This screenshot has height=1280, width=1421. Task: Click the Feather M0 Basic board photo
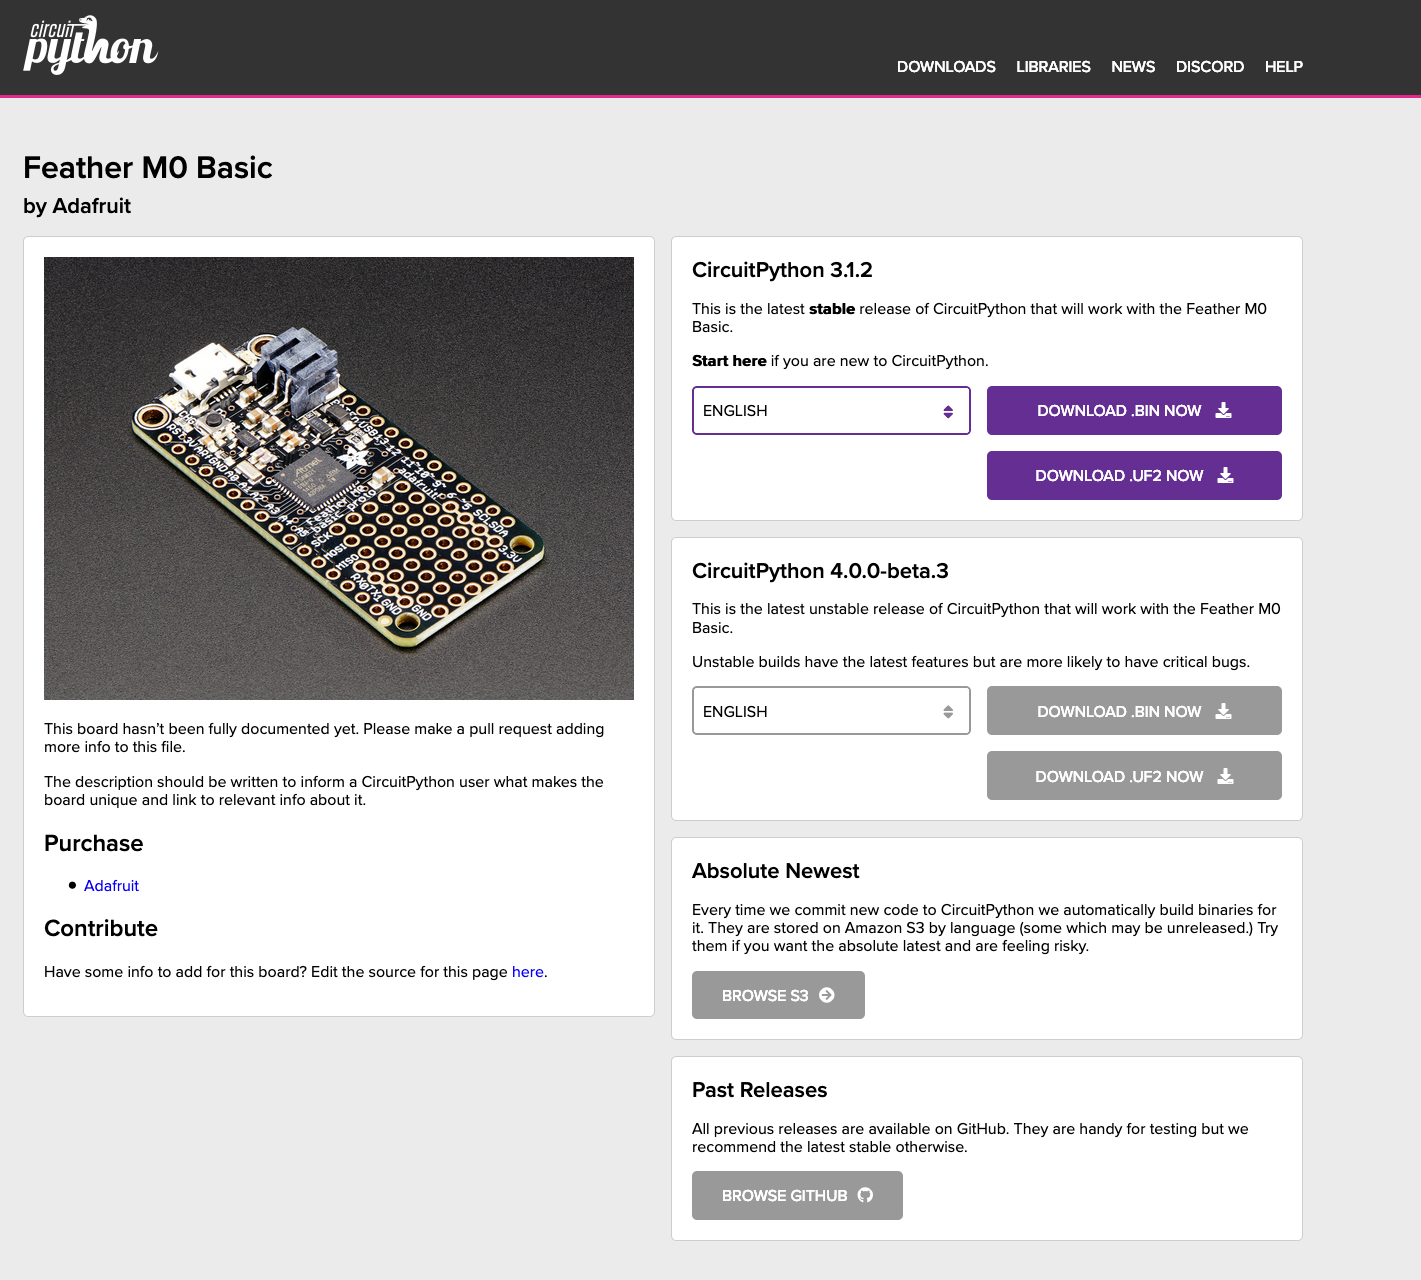339,478
